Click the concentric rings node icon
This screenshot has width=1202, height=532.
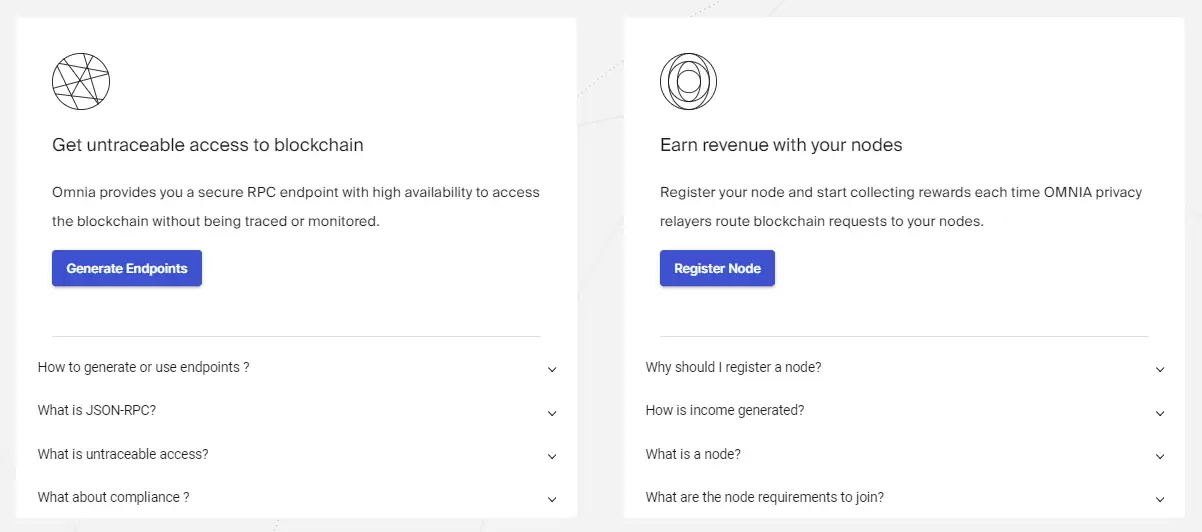[x=688, y=81]
